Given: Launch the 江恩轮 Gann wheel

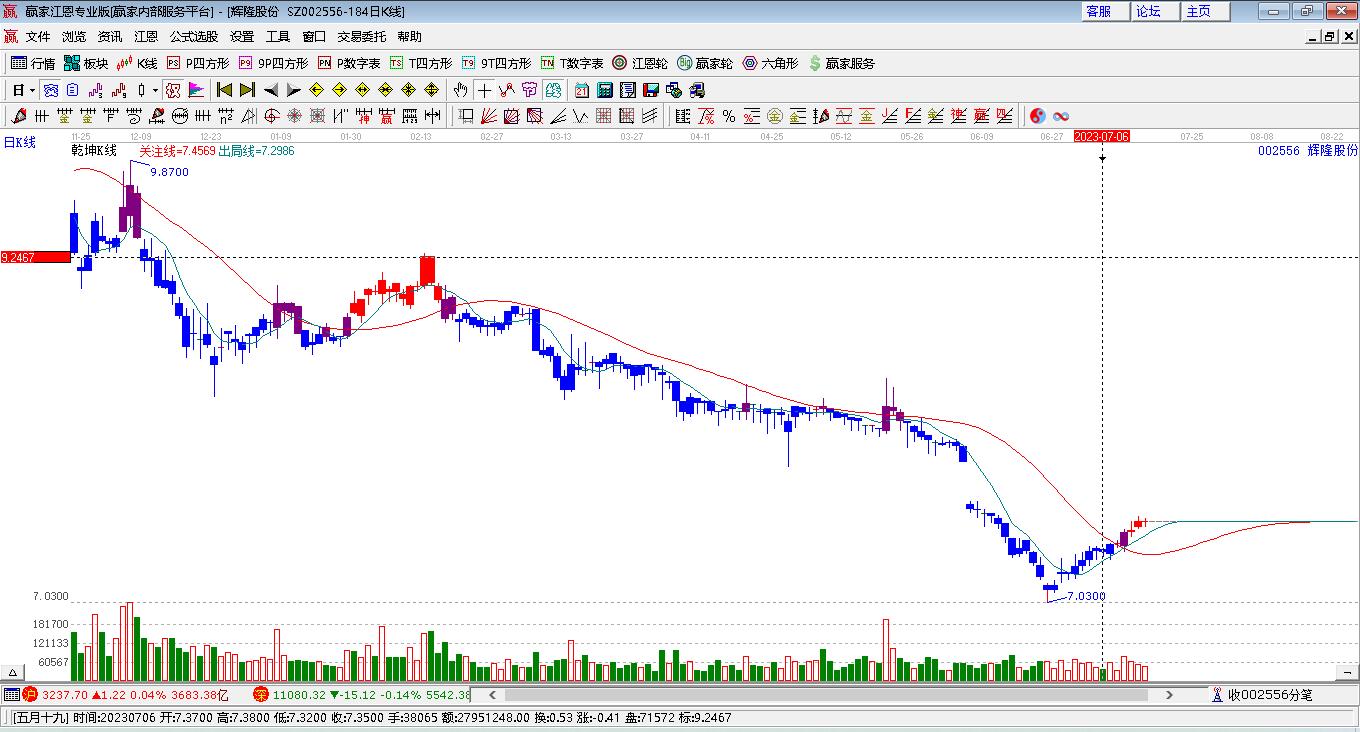Looking at the screenshot, I should [640, 63].
